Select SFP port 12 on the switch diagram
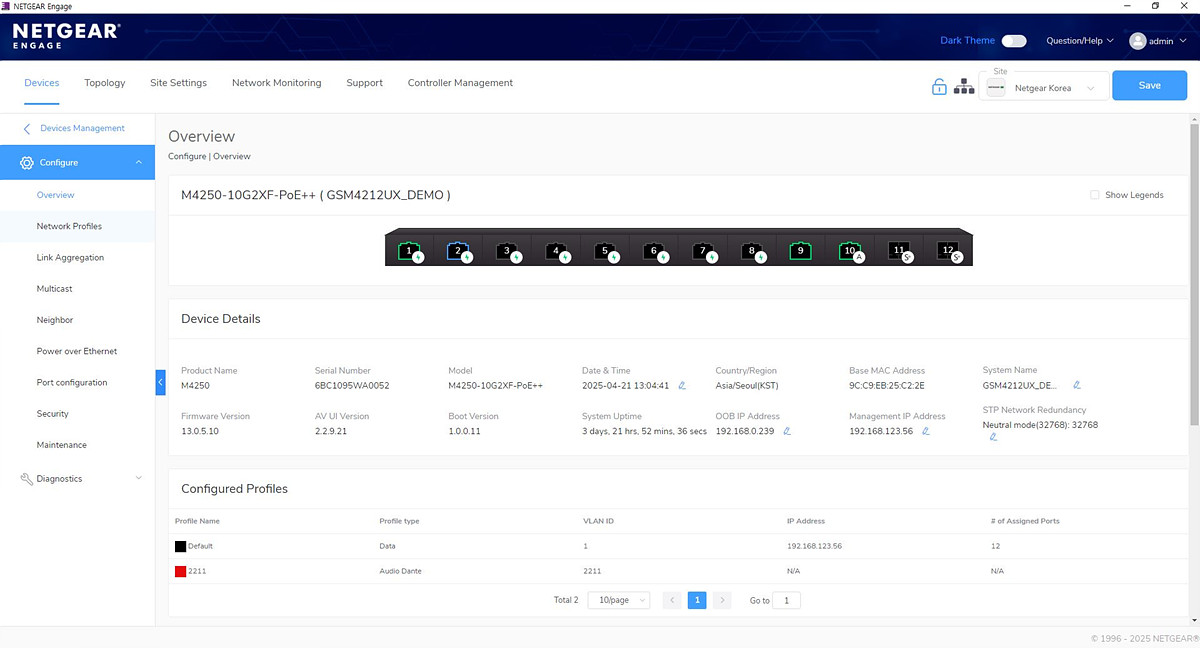Image resolution: width=1200 pixels, height=648 pixels. [948, 250]
